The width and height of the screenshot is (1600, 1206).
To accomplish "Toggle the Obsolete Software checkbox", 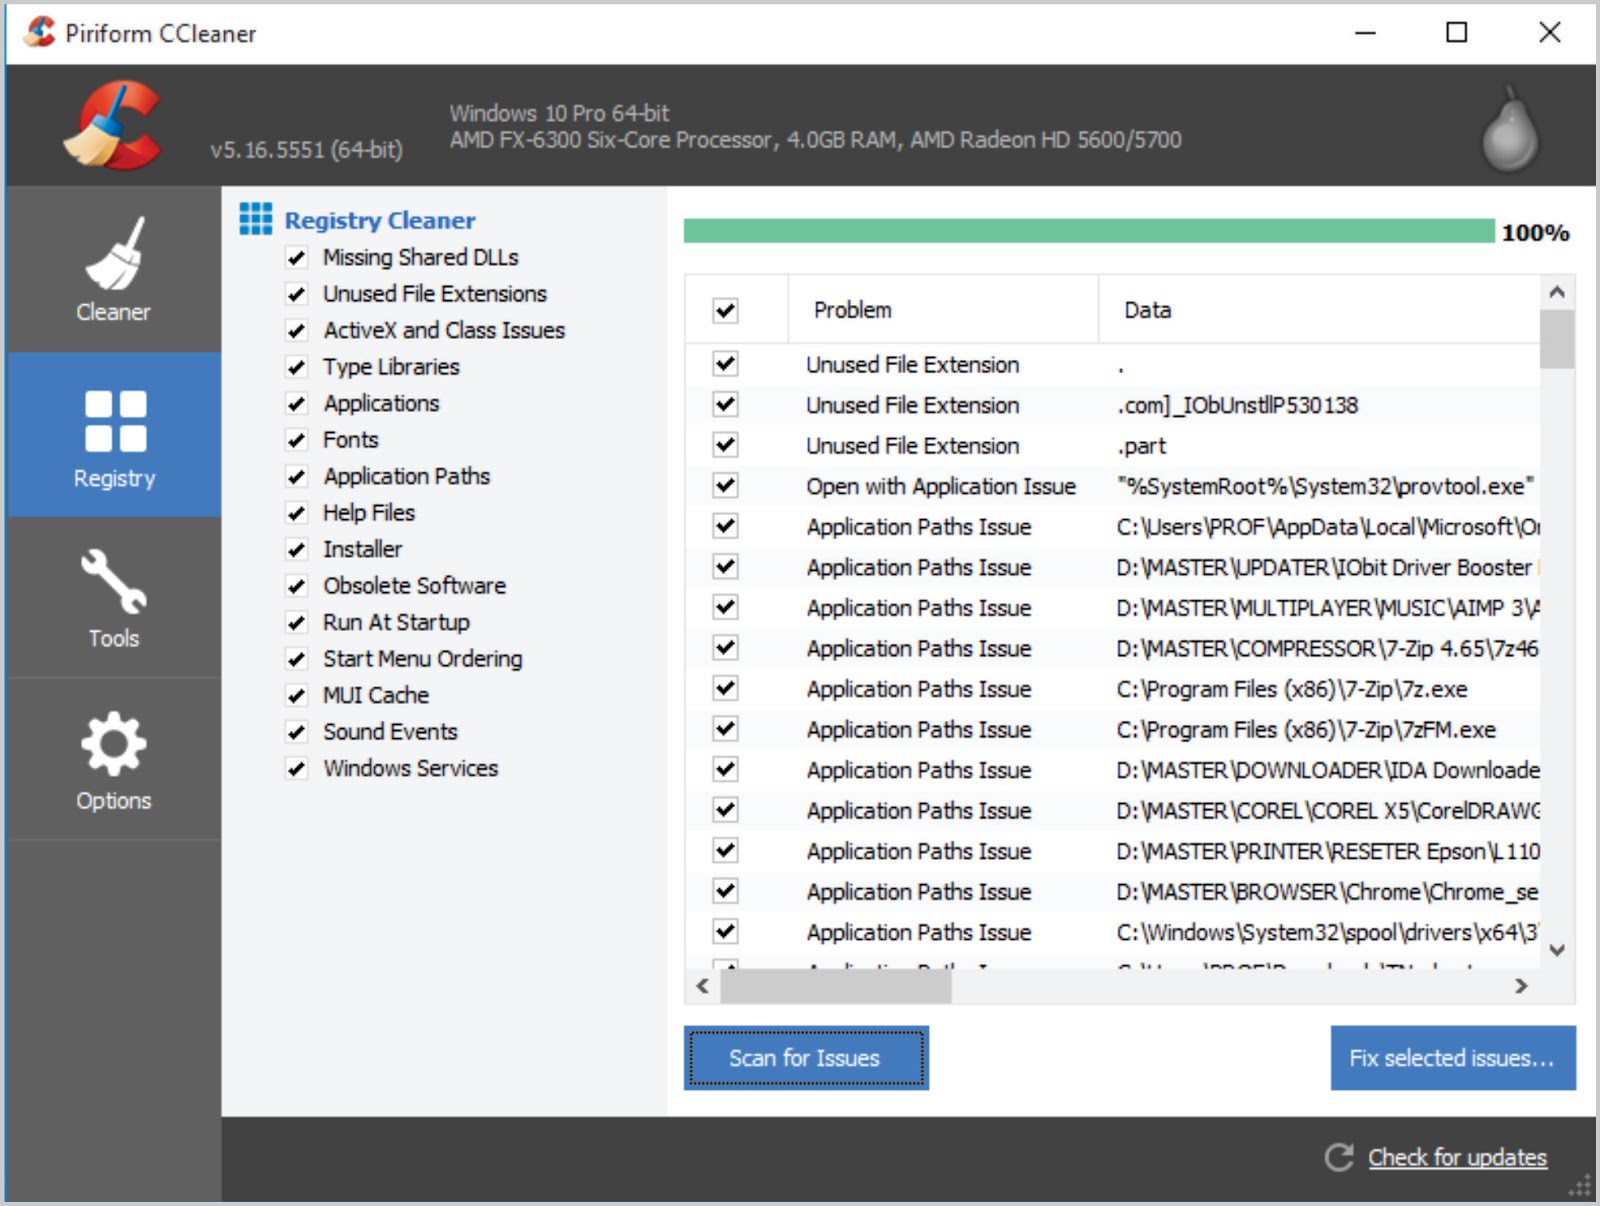I will point(297,586).
